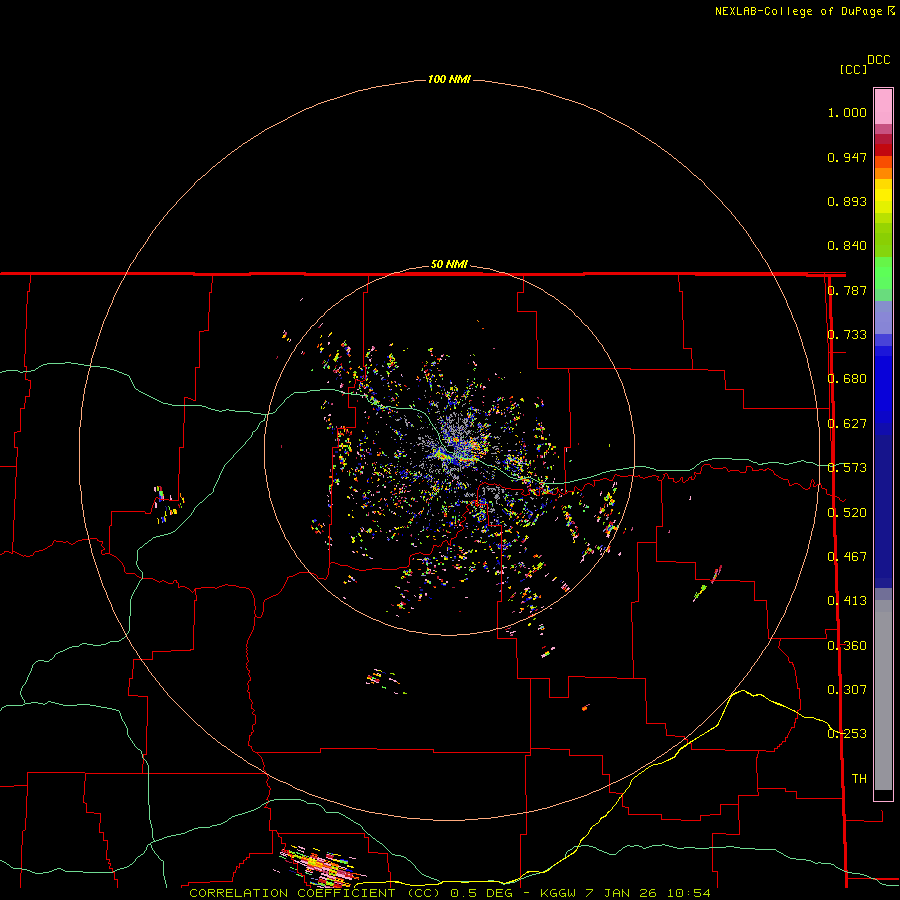
Task: Click the TH threshold label on the legend
Action: [x=859, y=779]
